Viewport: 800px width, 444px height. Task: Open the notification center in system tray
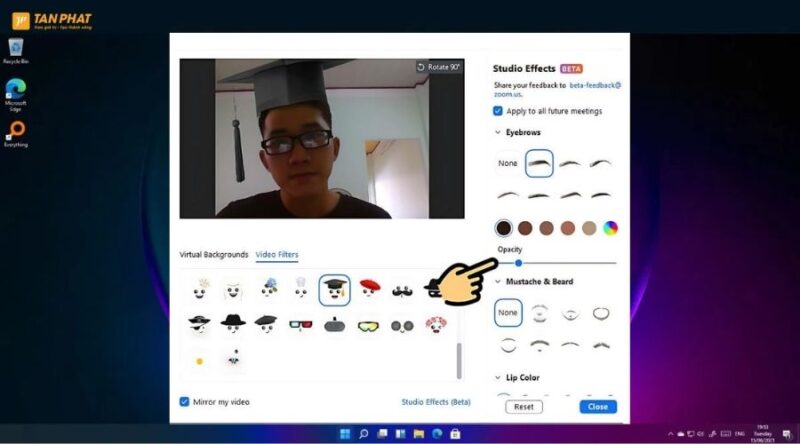pos(786,434)
